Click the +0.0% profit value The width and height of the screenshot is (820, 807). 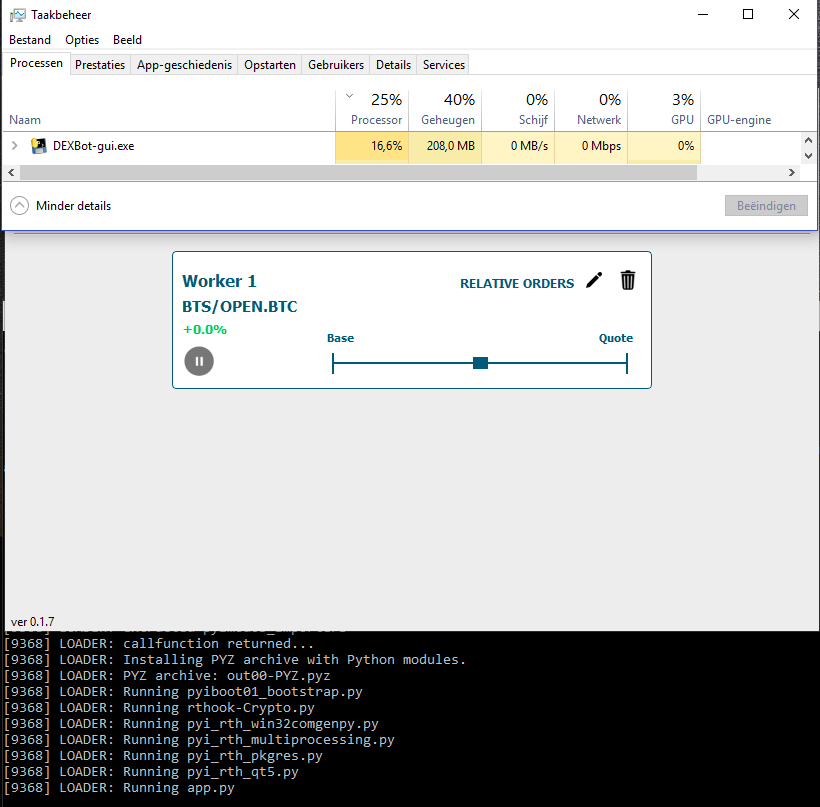[204, 329]
